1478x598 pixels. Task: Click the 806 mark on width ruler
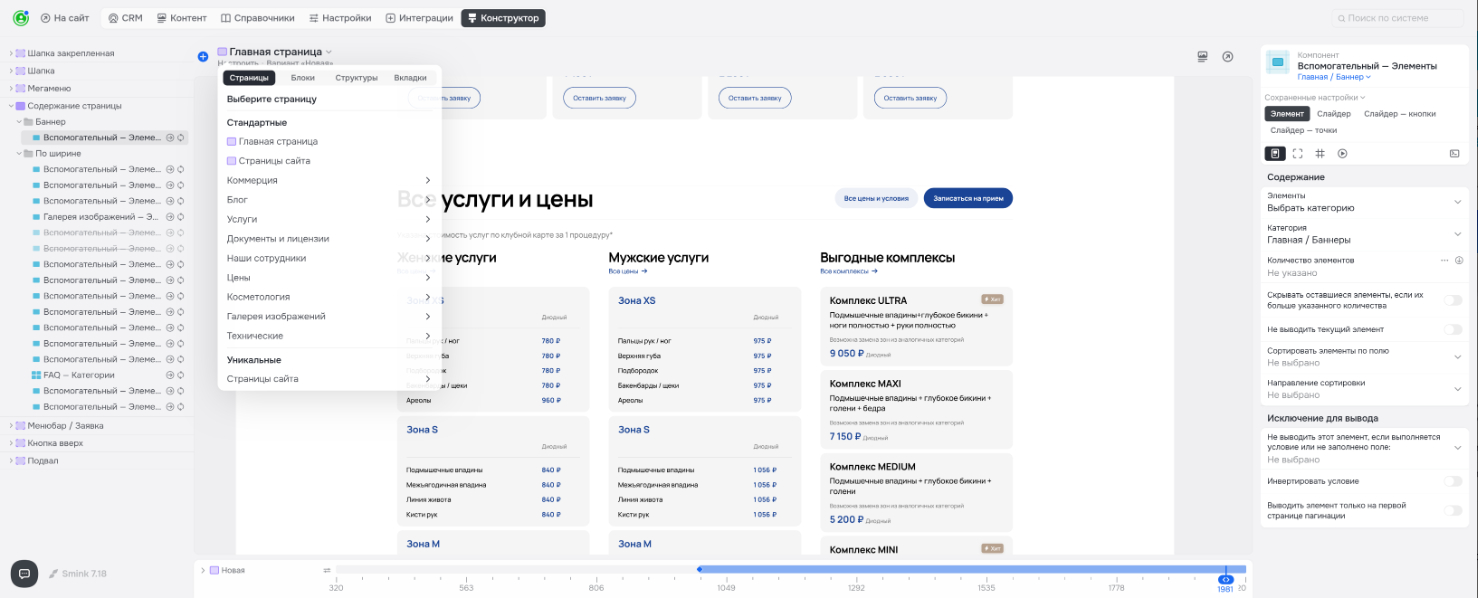(x=596, y=588)
